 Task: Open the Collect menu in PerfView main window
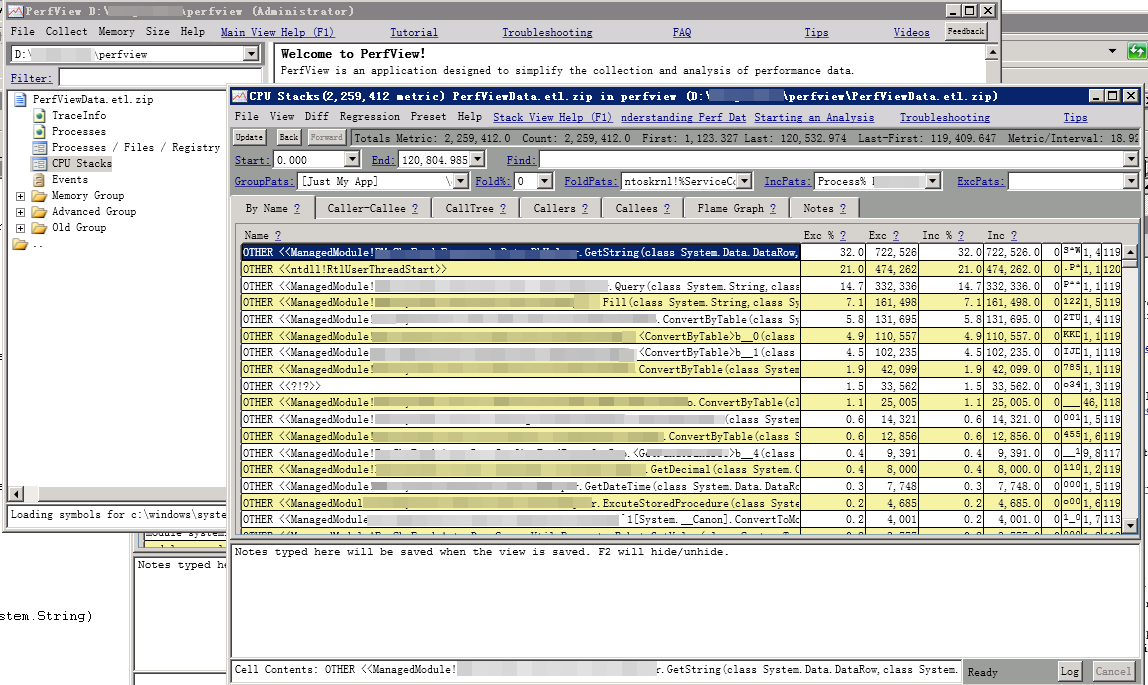pyautogui.click(x=66, y=31)
